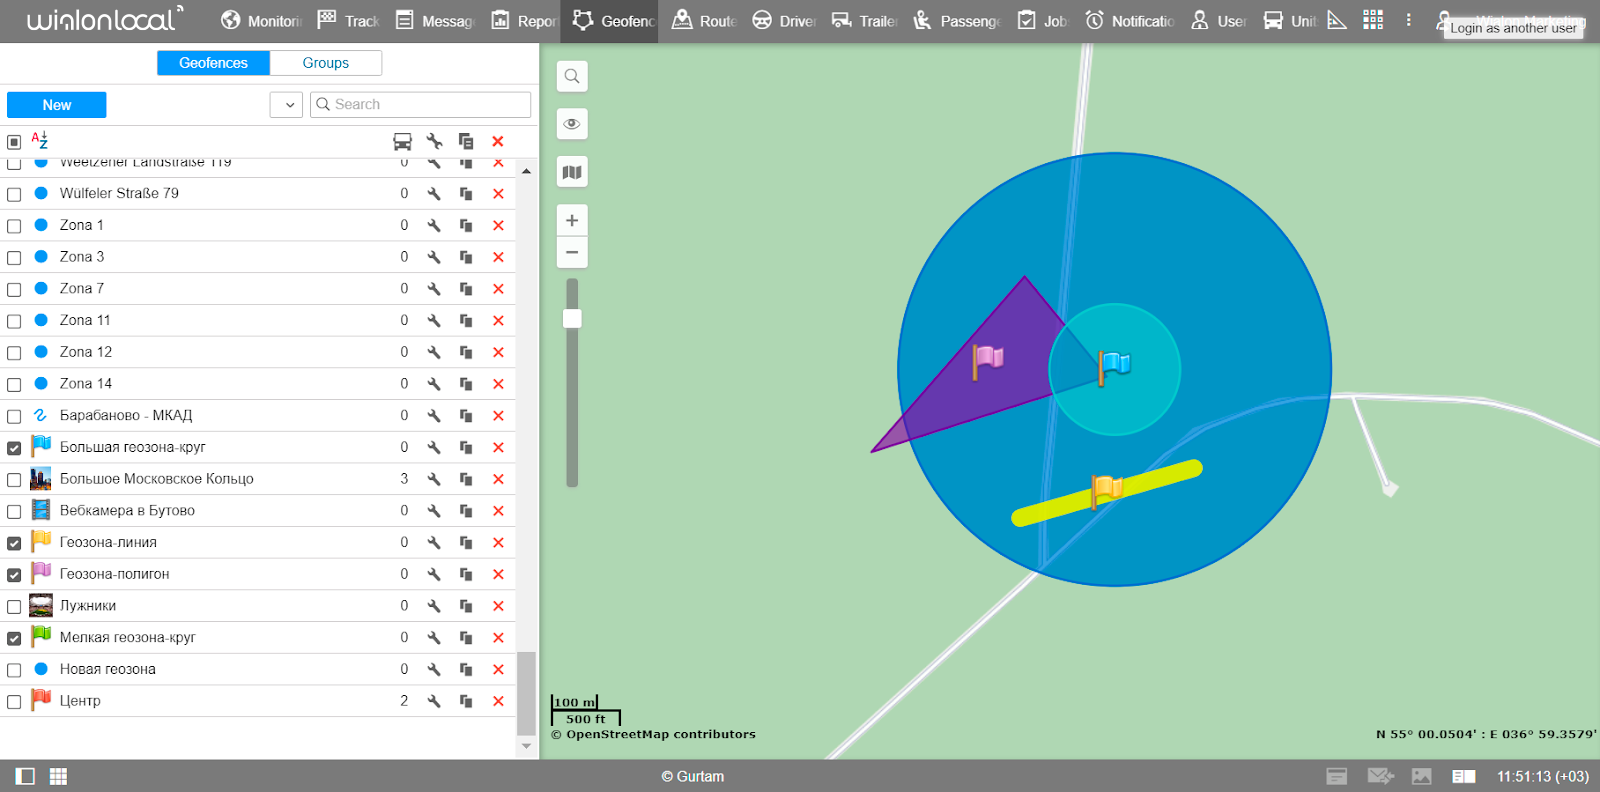
Task: Click the map search magnifier icon
Action: (572, 76)
